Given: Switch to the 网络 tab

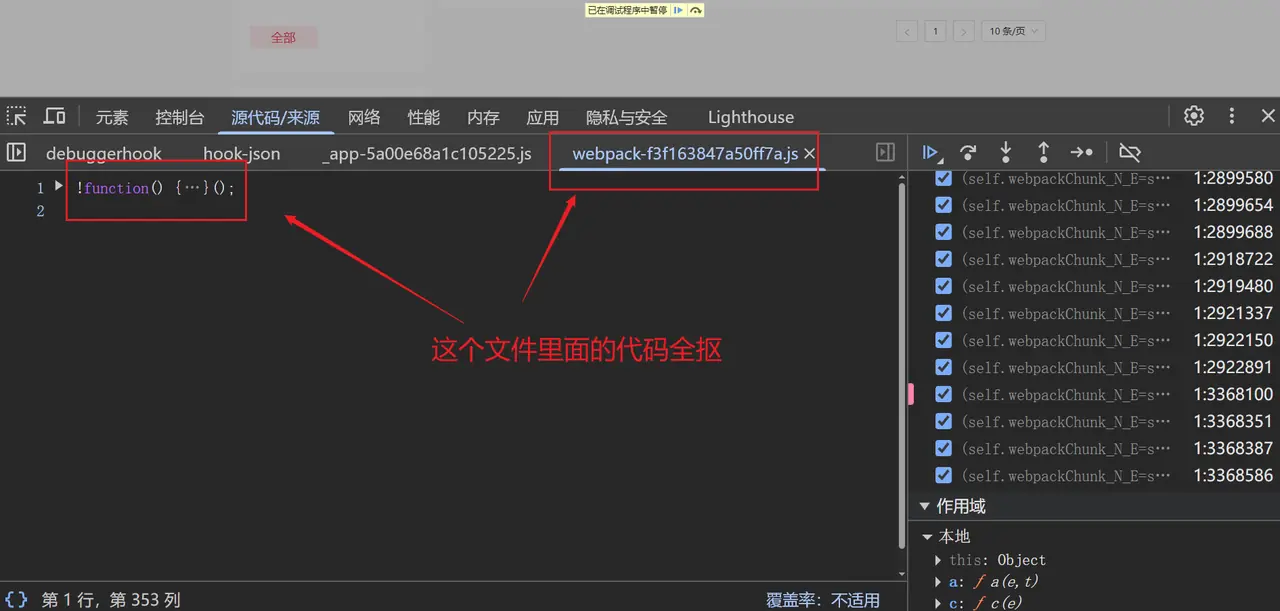Looking at the screenshot, I should click(364, 117).
